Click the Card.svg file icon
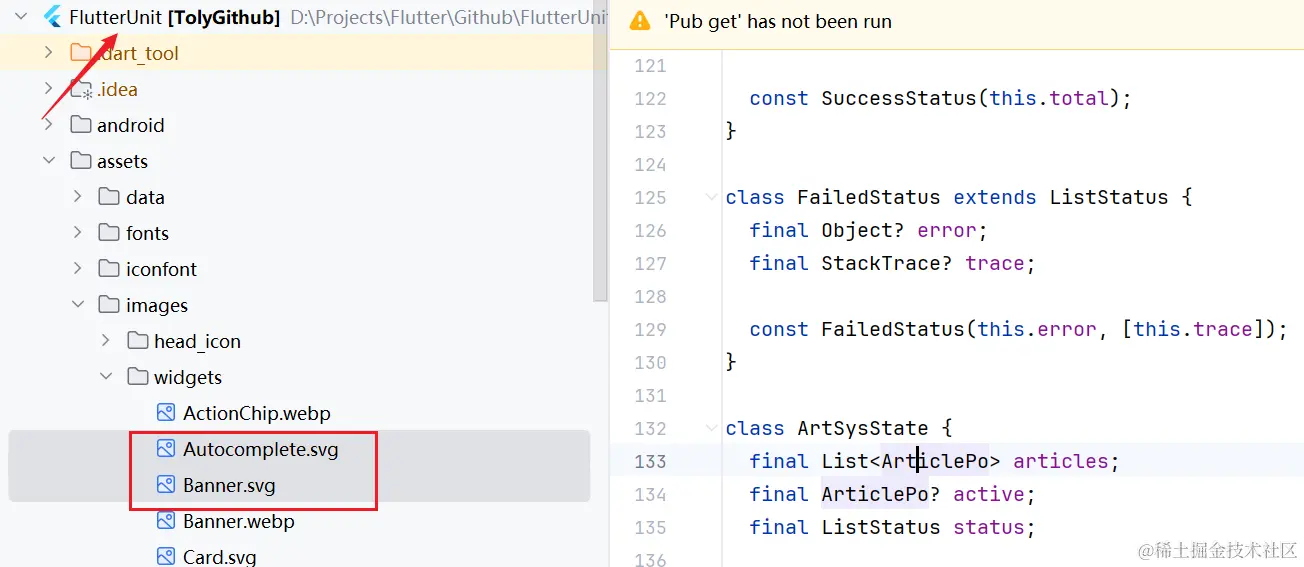 coord(166,556)
